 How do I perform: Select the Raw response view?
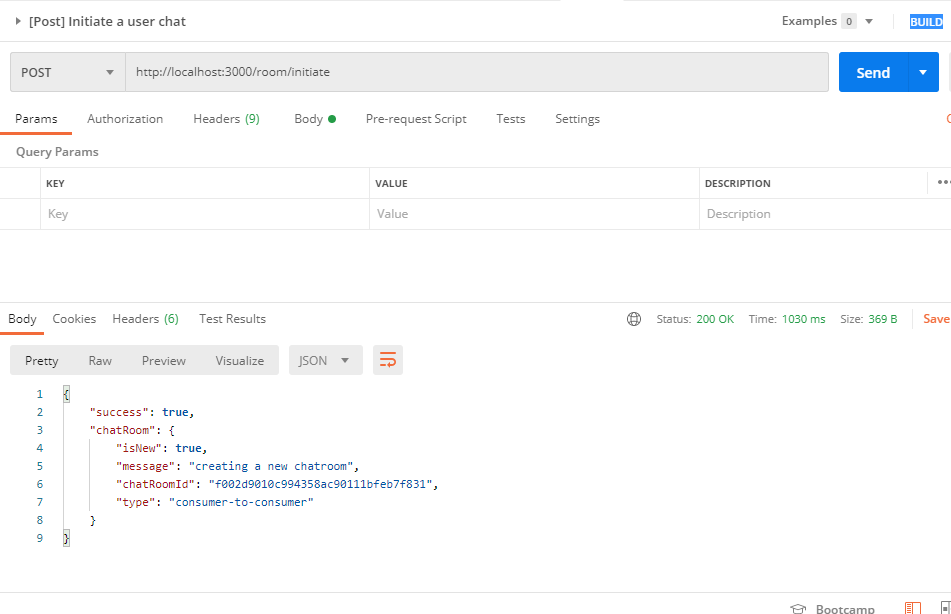coord(100,360)
